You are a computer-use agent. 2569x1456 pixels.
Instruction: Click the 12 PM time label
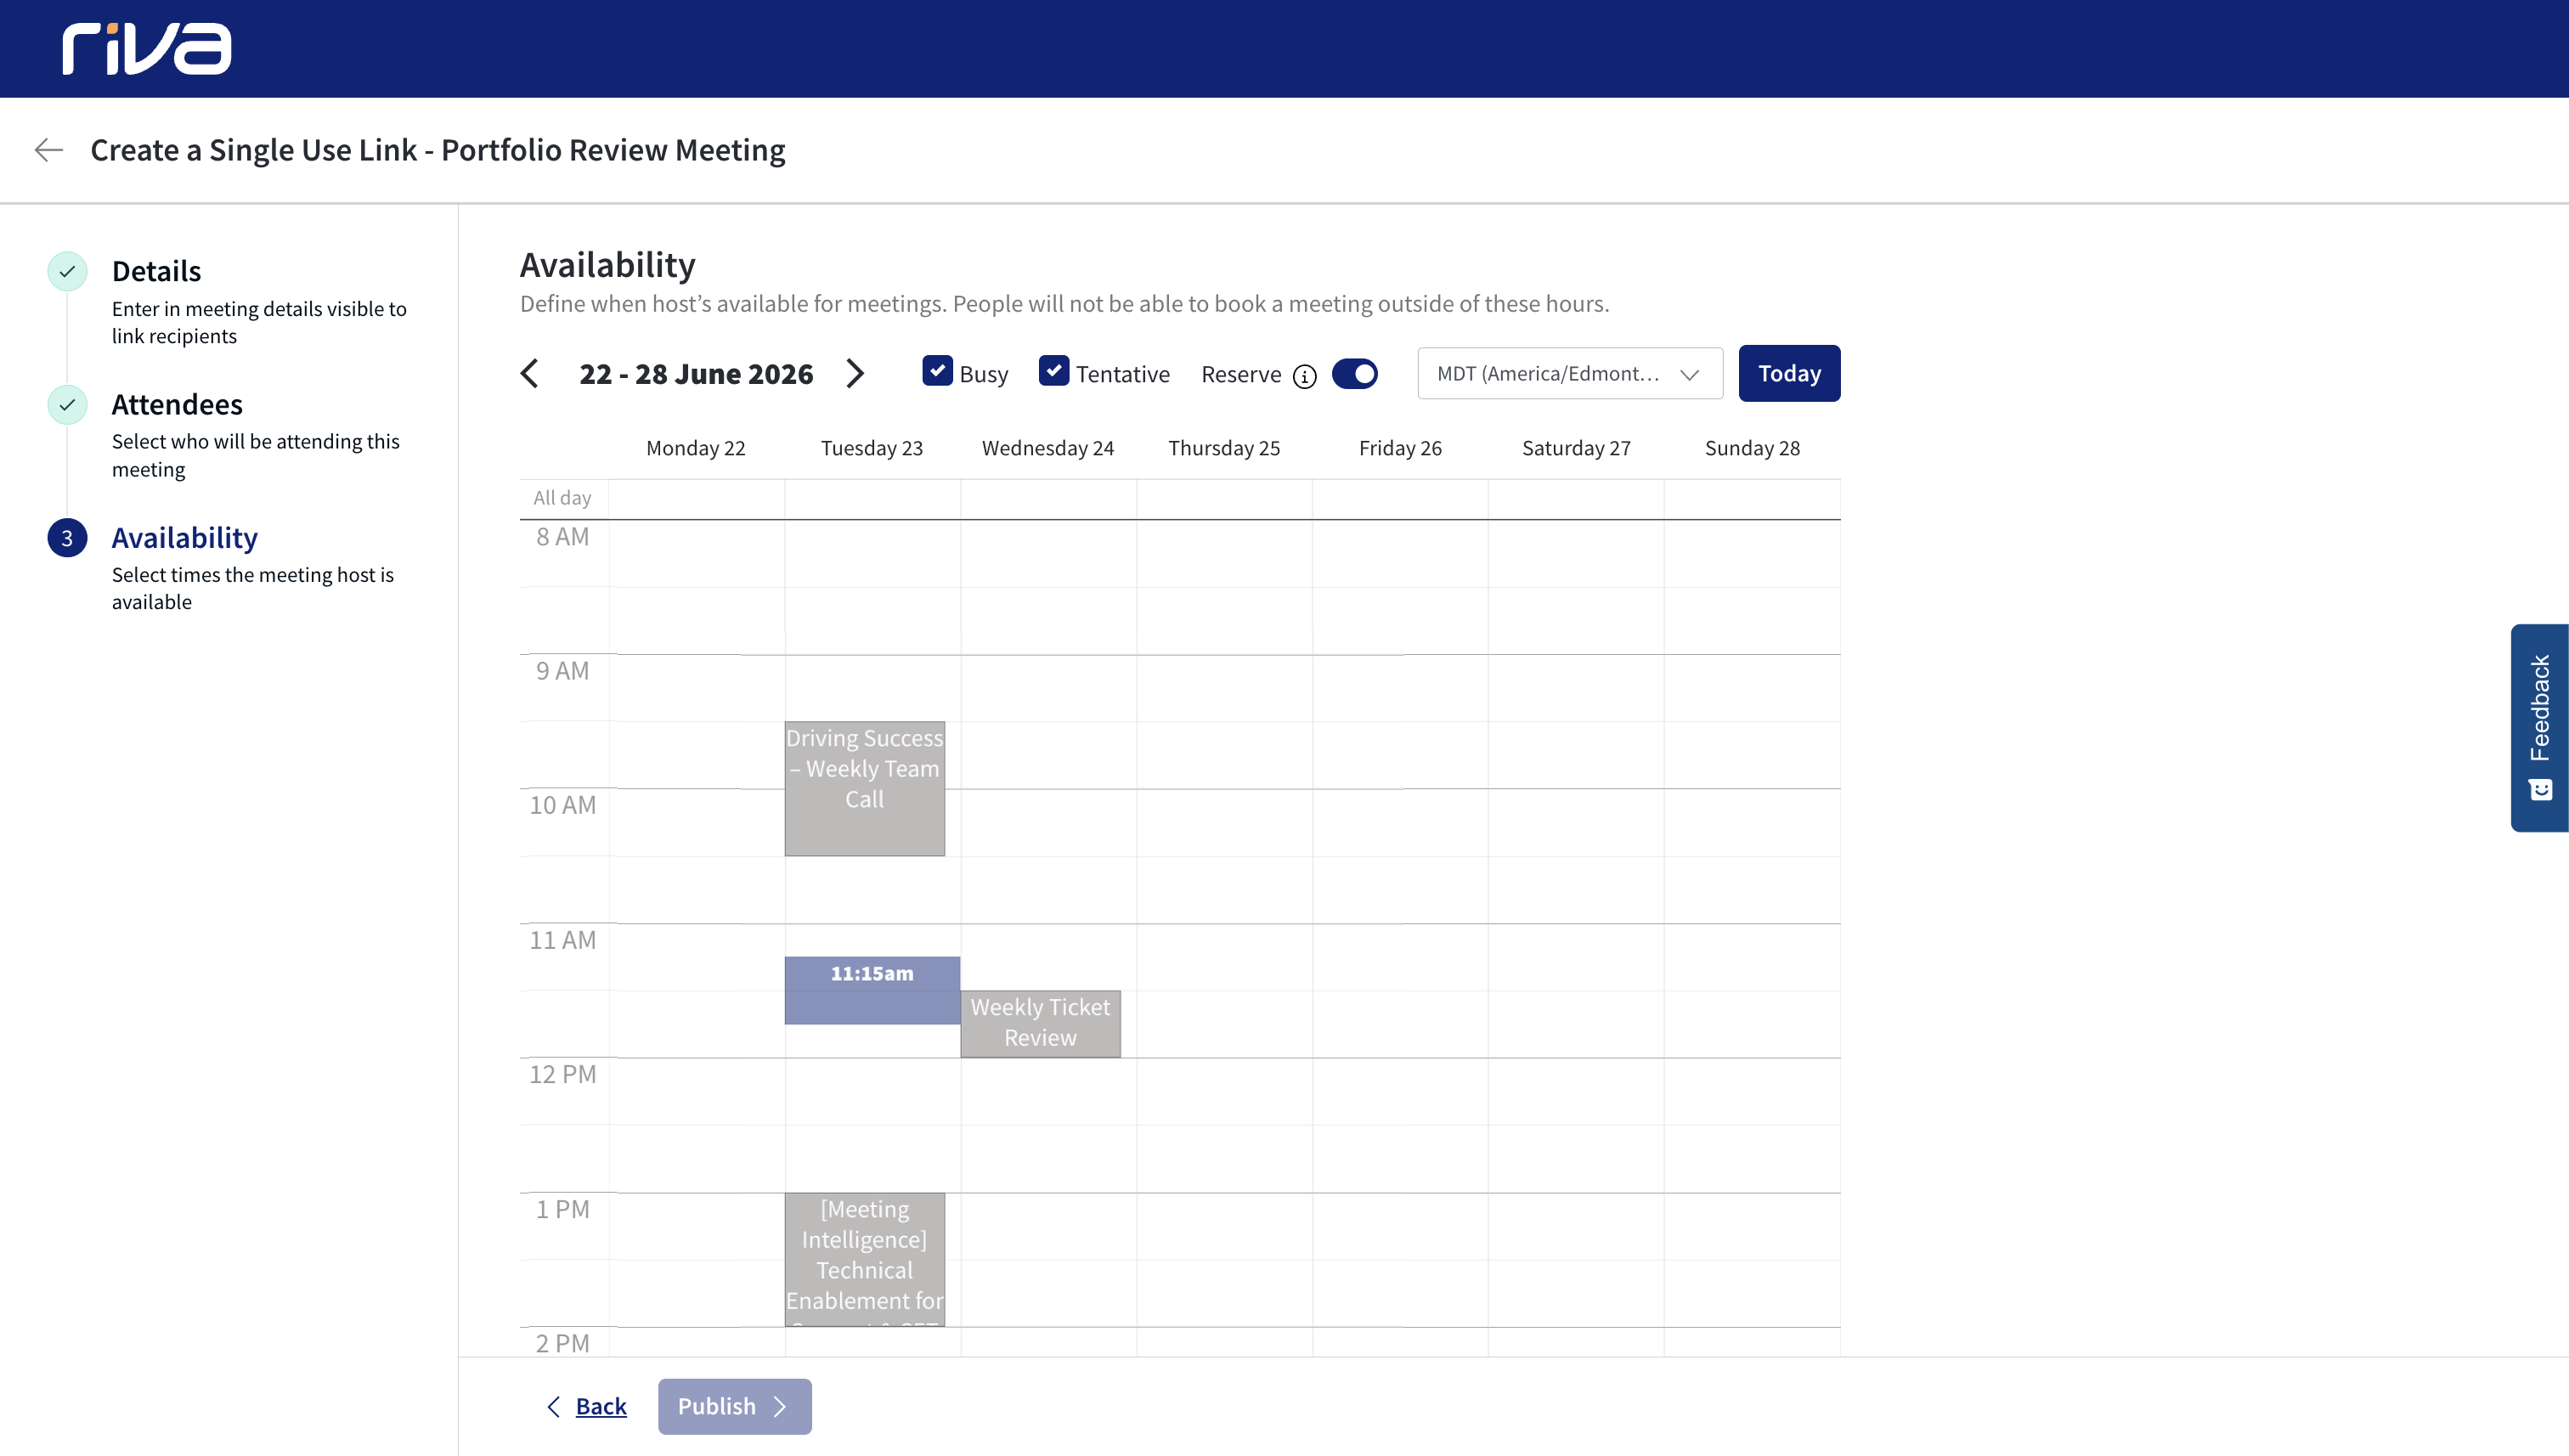(x=562, y=1074)
